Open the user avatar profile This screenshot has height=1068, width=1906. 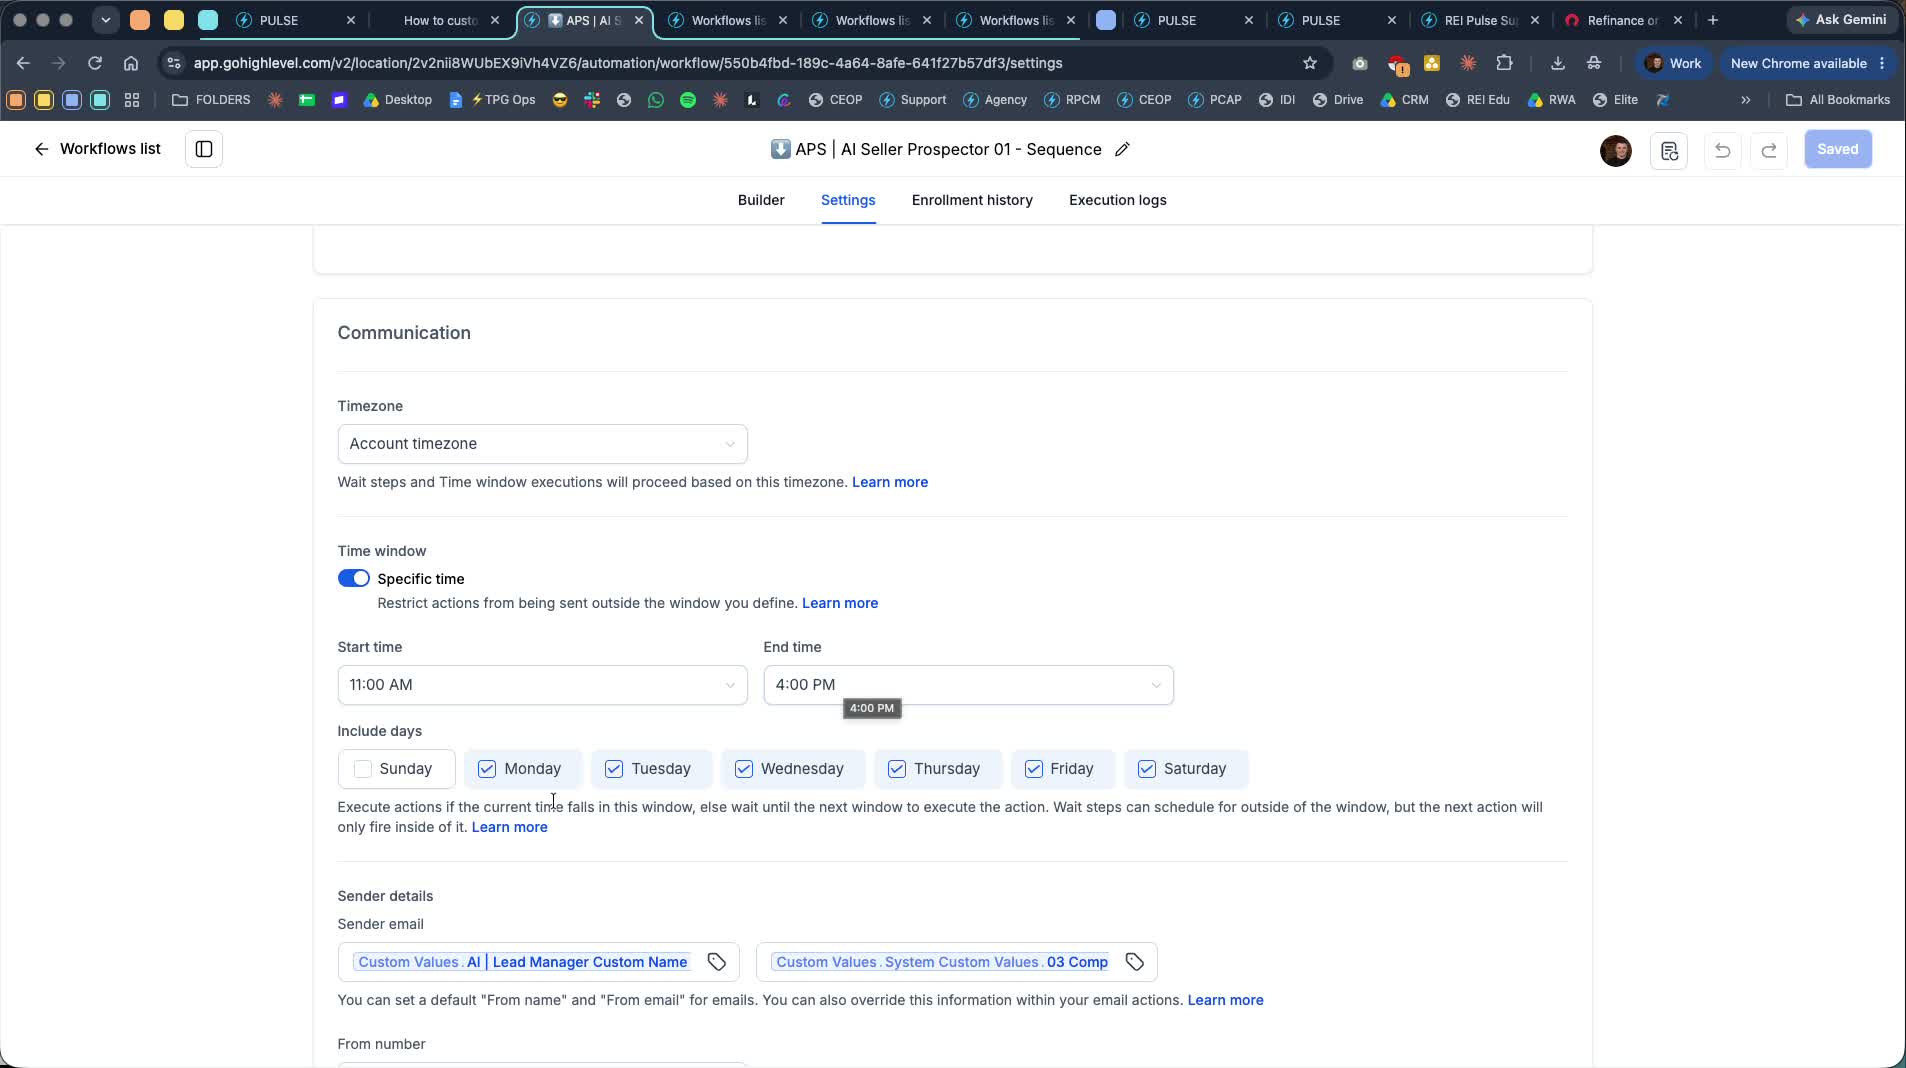1616,150
